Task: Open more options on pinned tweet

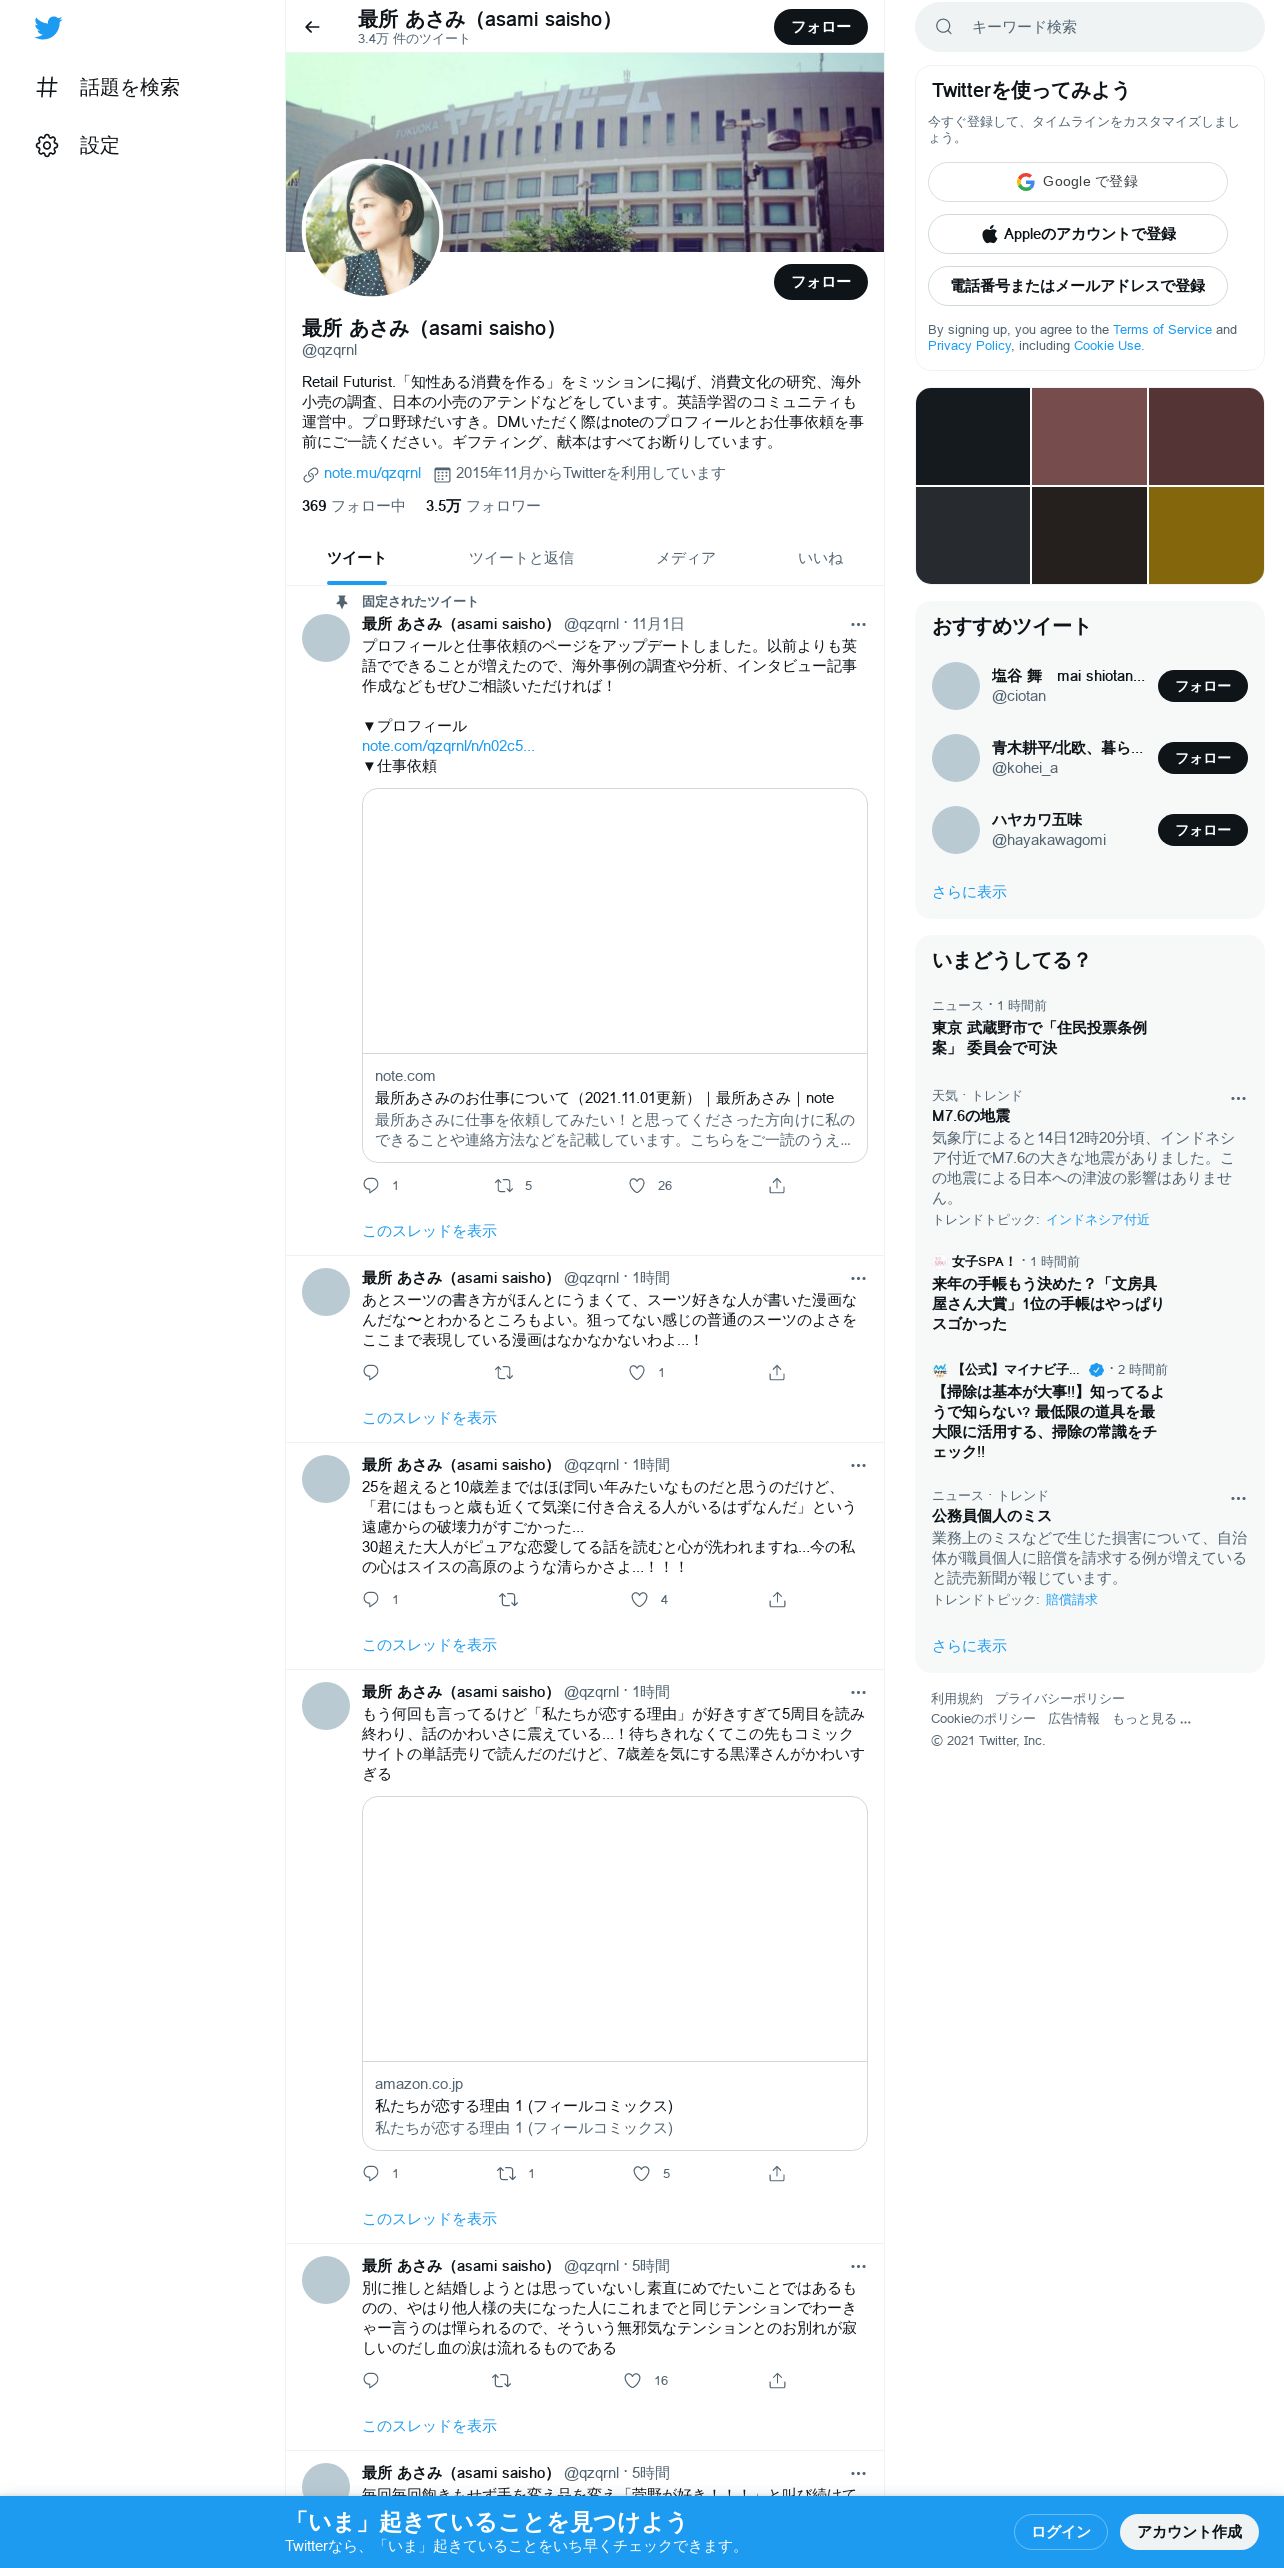Action: coord(858,624)
